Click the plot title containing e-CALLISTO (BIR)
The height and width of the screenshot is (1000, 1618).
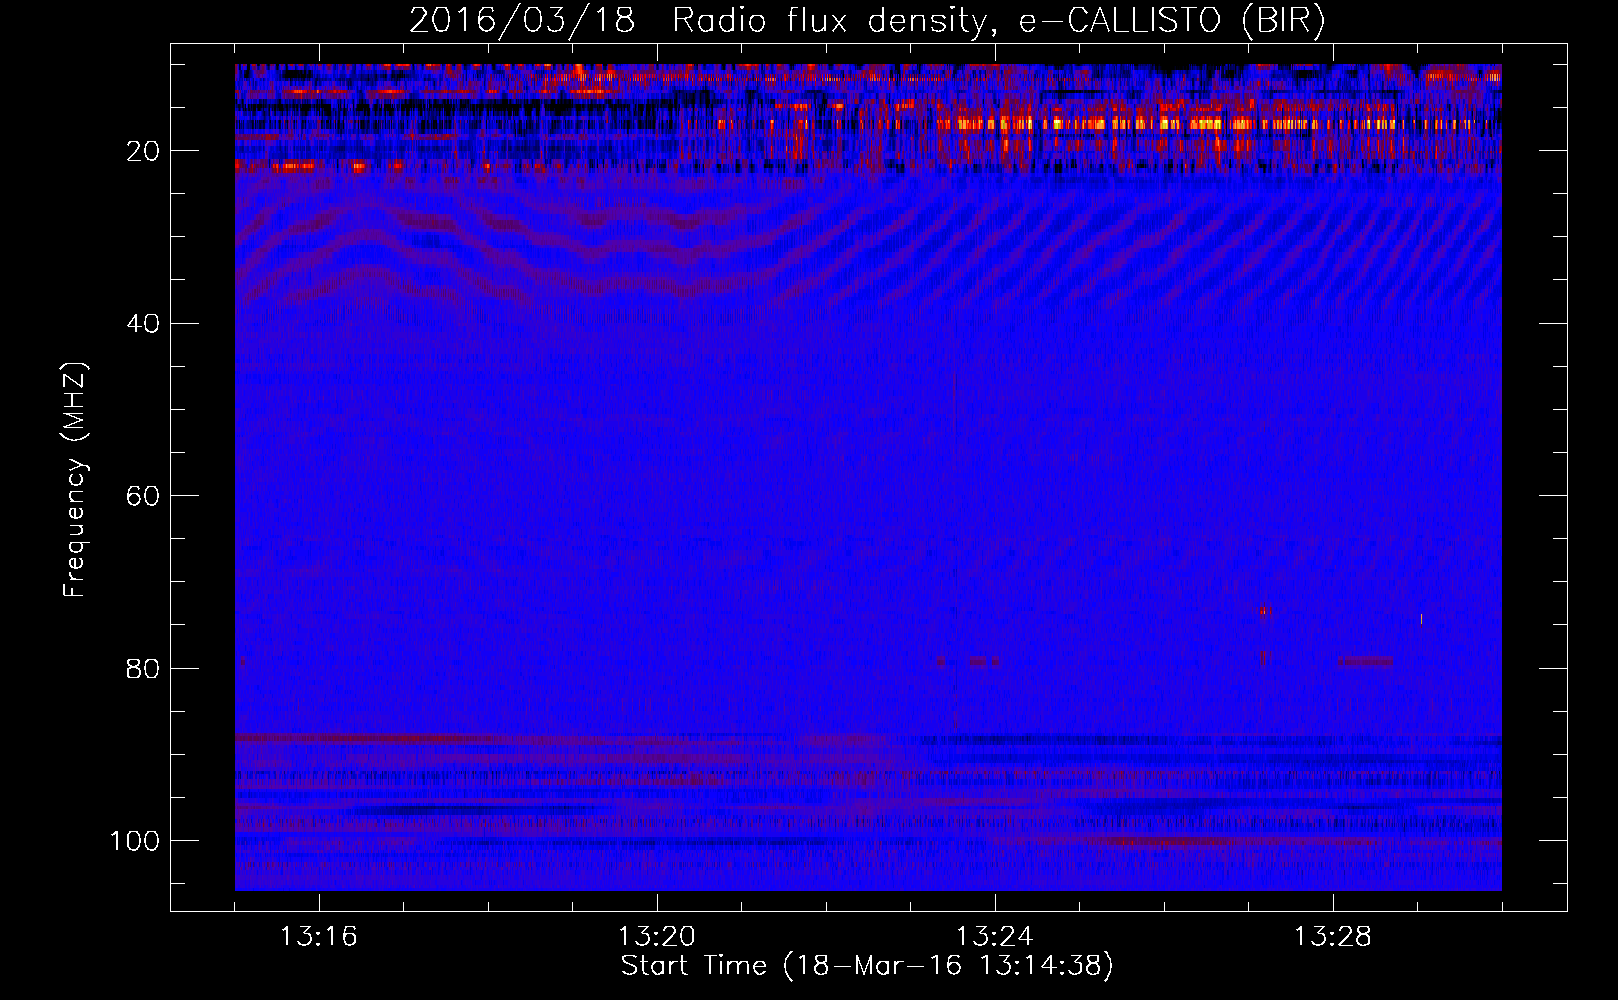[x=867, y=21]
